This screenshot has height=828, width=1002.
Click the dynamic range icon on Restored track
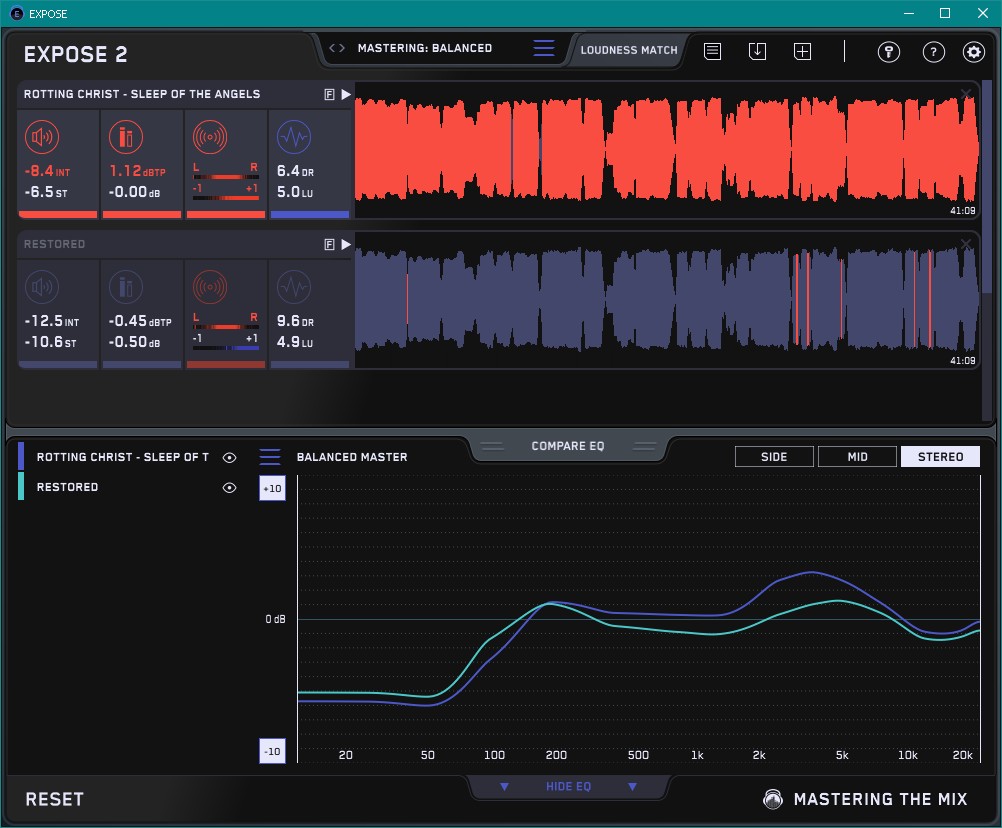point(293,287)
